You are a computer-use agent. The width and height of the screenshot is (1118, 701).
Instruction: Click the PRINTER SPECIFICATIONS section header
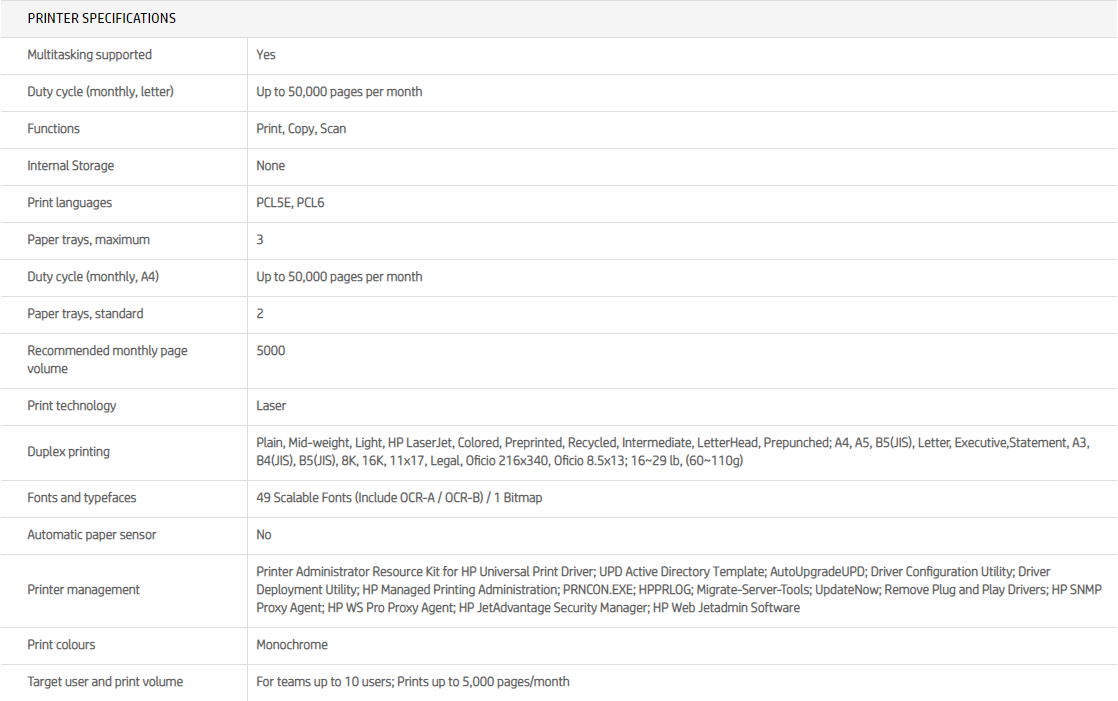tap(101, 18)
